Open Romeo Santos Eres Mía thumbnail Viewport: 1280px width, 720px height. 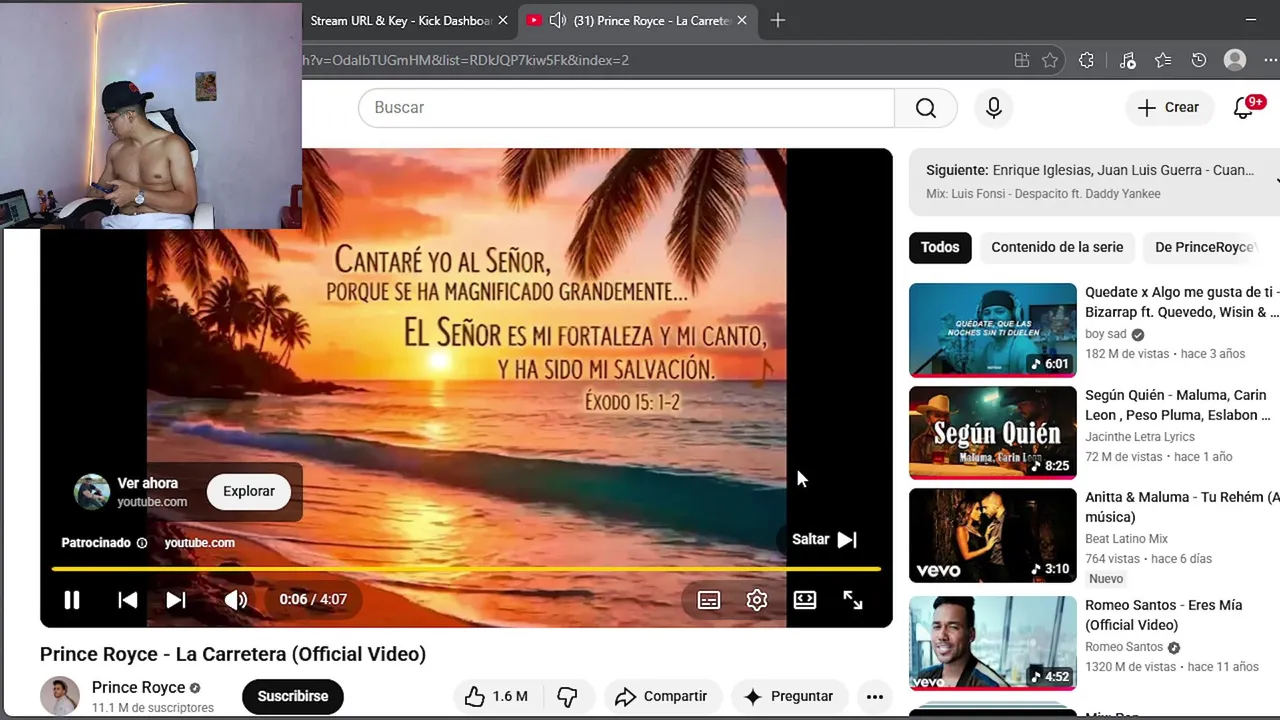point(993,643)
